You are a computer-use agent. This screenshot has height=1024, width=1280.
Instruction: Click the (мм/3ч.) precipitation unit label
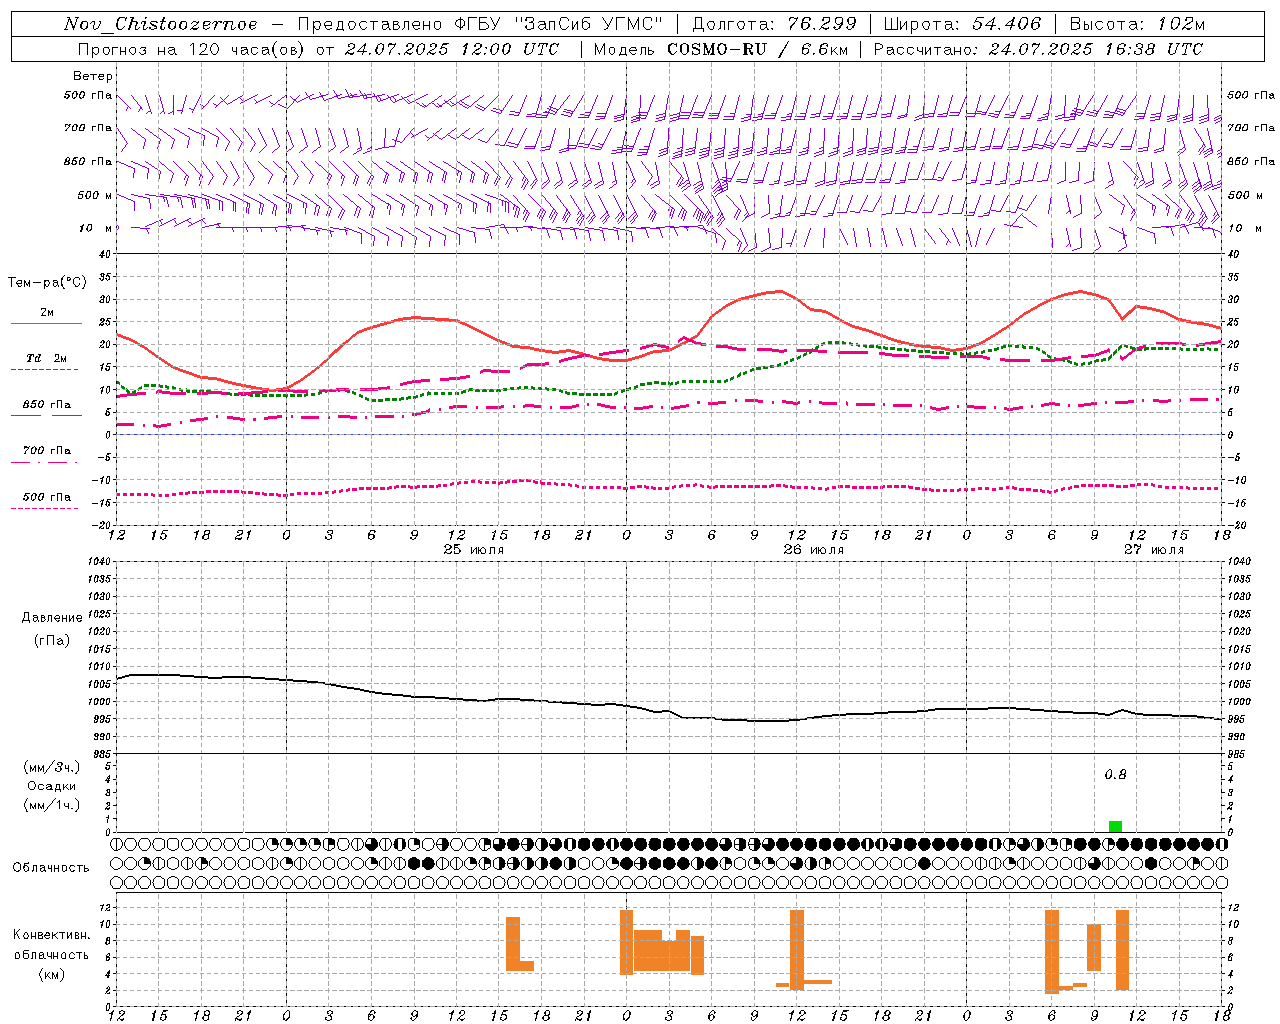click(x=52, y=768)
